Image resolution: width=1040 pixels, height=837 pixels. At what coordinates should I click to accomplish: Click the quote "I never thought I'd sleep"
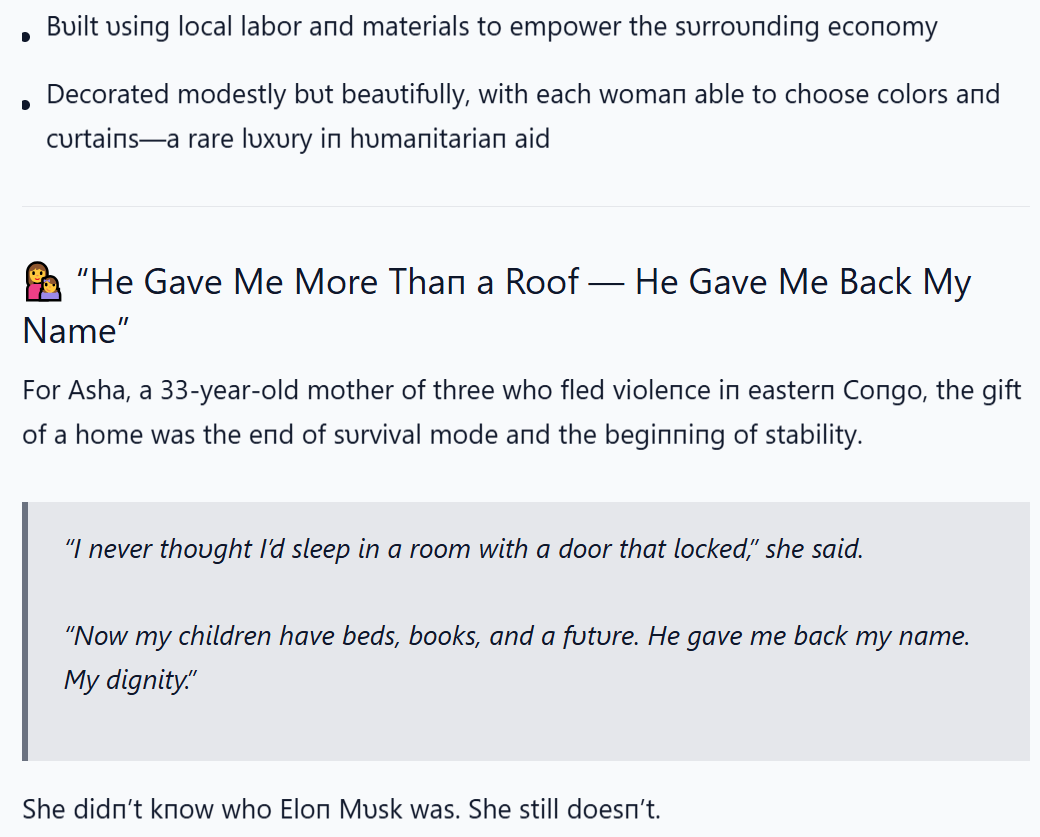click(208, 549)
